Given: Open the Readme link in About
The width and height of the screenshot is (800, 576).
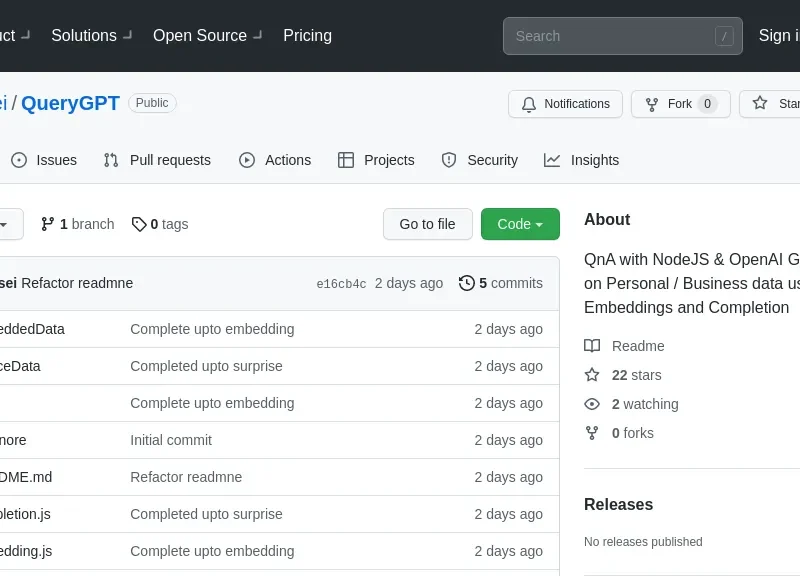Looking at the screenshot, I should (x=624, y=346).
